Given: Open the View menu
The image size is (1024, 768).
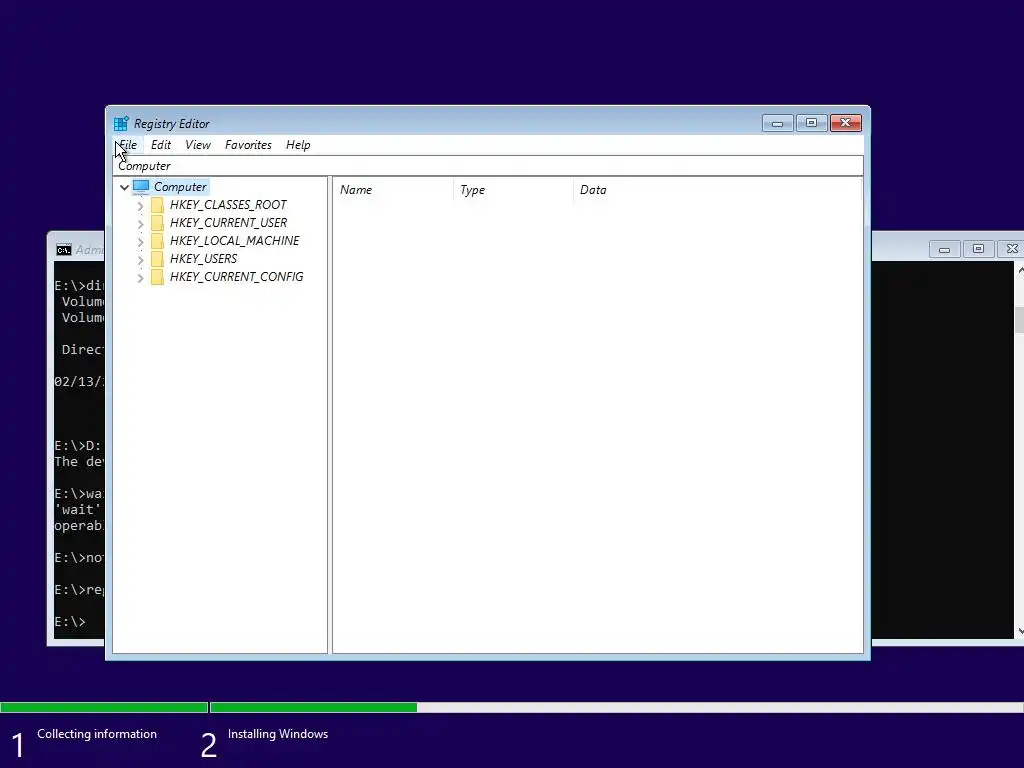Looking at the screenshot, I should click(x=198, y=145).
